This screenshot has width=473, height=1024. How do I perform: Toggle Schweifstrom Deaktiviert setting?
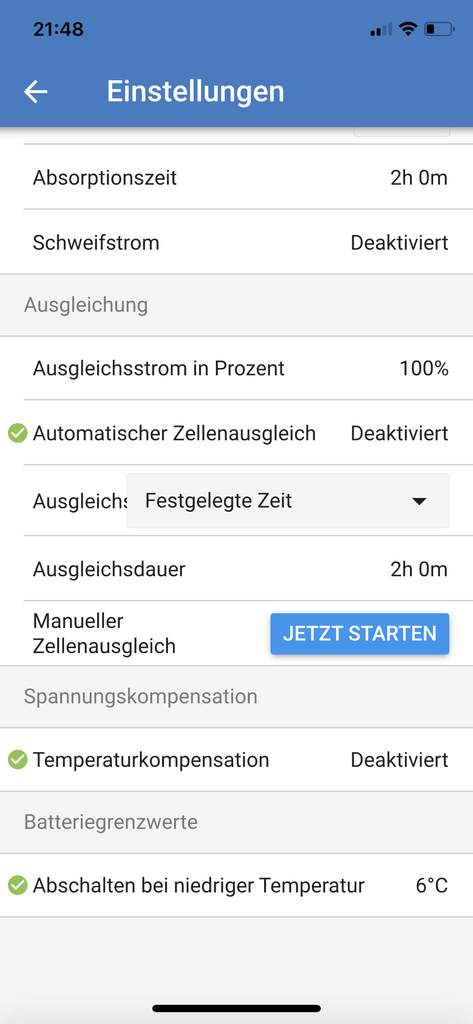[400, 243]
